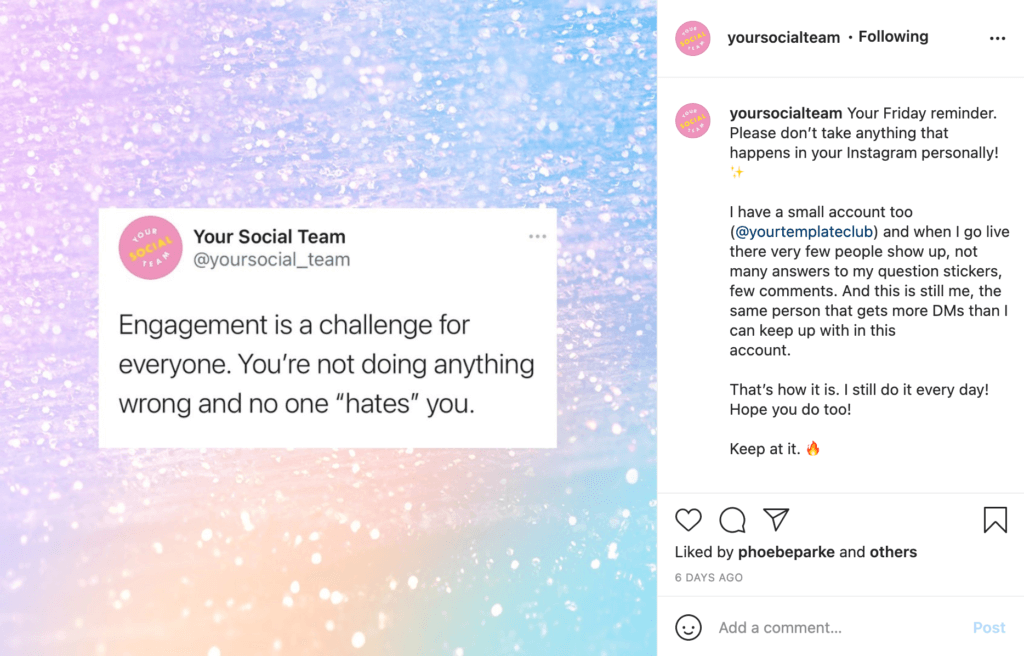Toggle the Following status button
The height and width of the screenshot is (656, 1024).
(893, 37)
